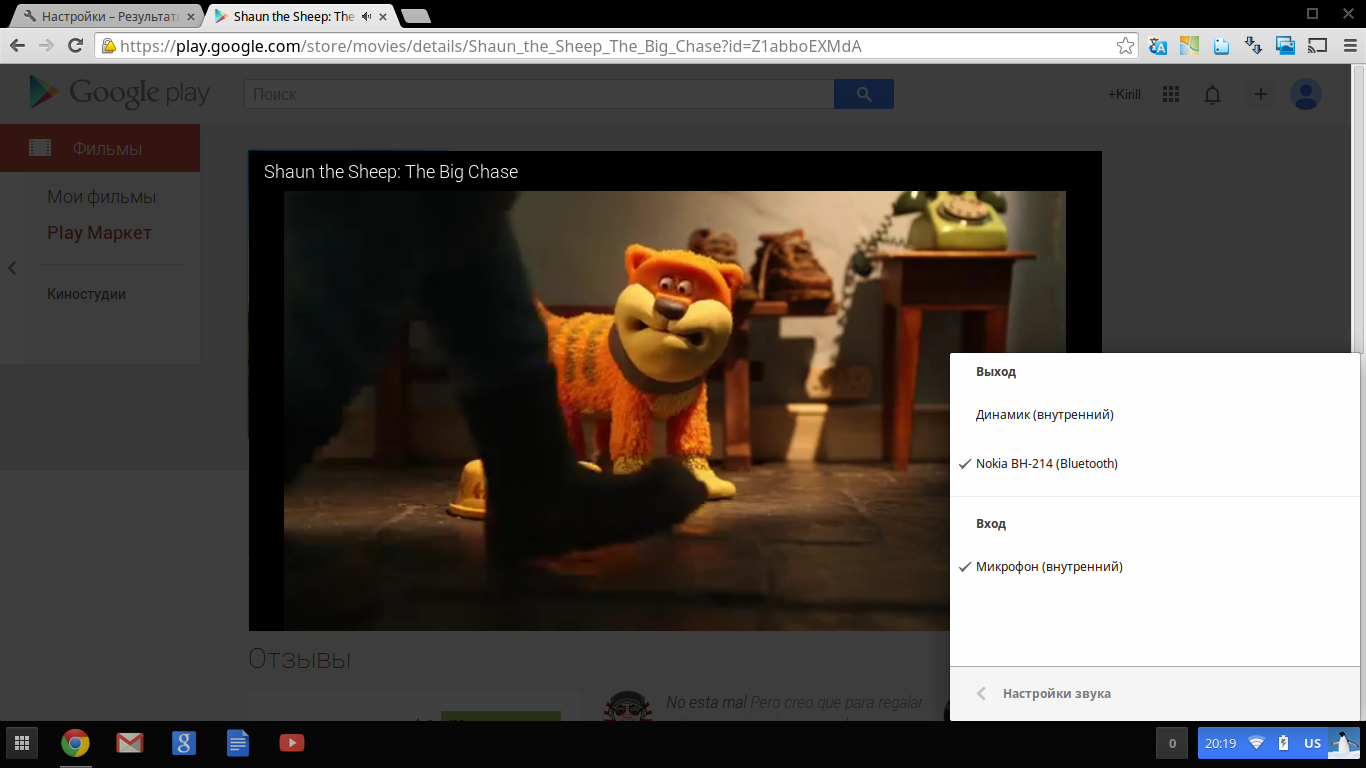Click the Киностудии link
The height and width of the screenshot is (768, 1366).
tap(86, 294)
